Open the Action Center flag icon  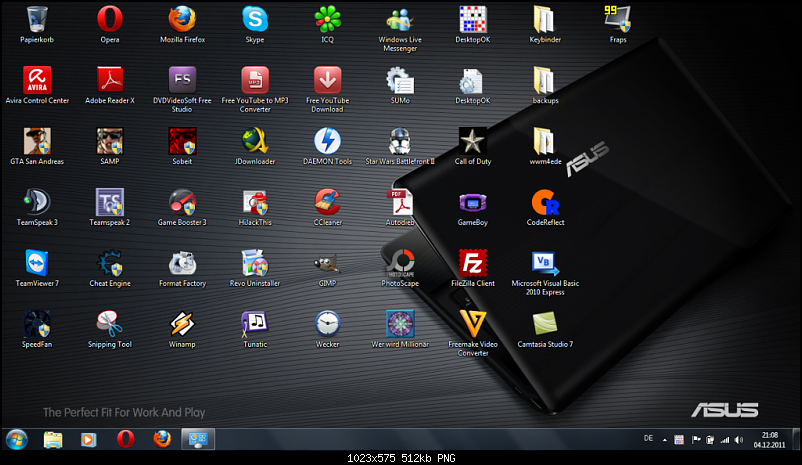[x=696, y=440]
